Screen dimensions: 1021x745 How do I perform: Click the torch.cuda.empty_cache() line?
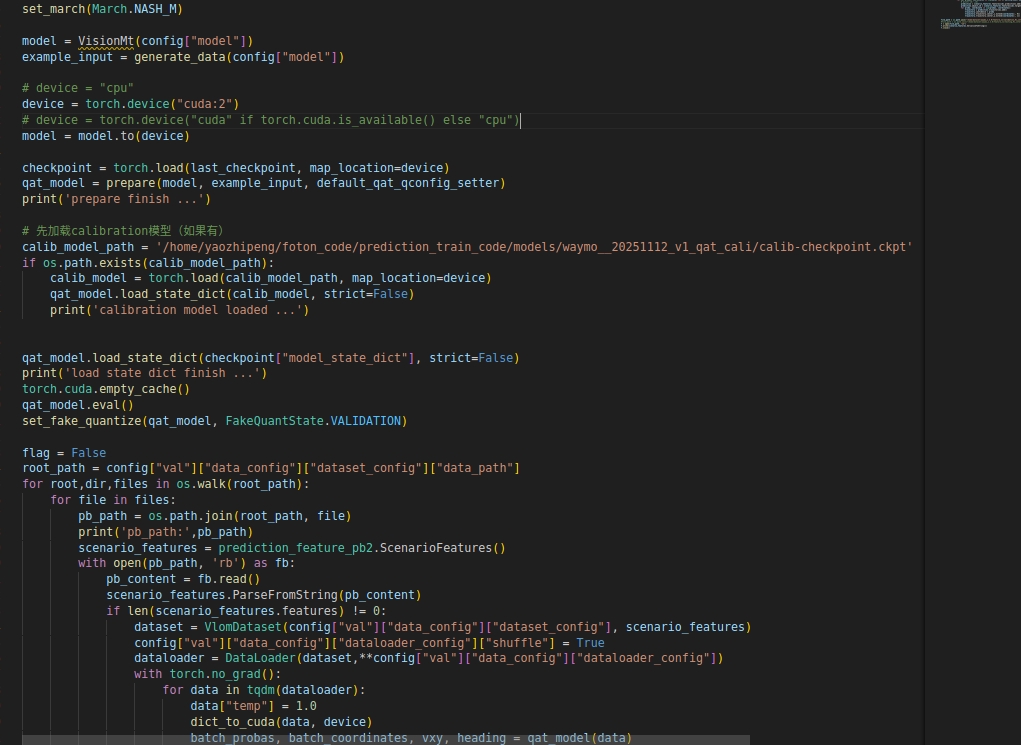[x=106, y=389]
